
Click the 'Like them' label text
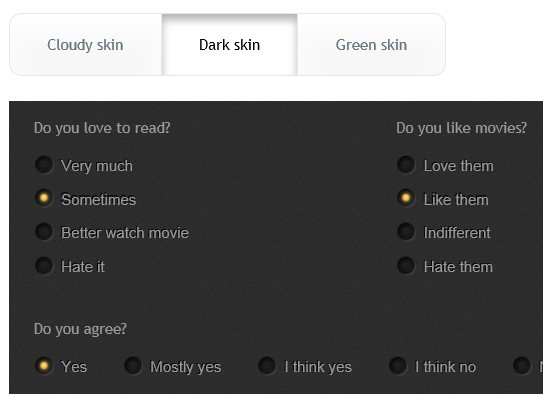pyautogui.click(x=456, y=200)
